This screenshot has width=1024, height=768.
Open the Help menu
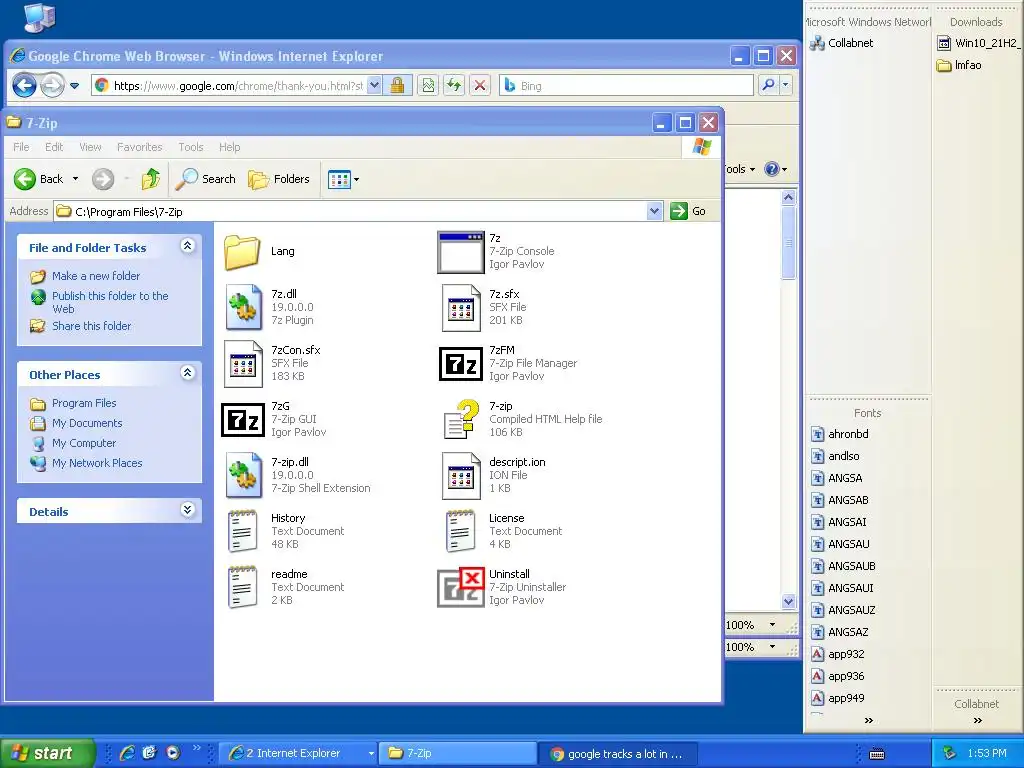229,147
